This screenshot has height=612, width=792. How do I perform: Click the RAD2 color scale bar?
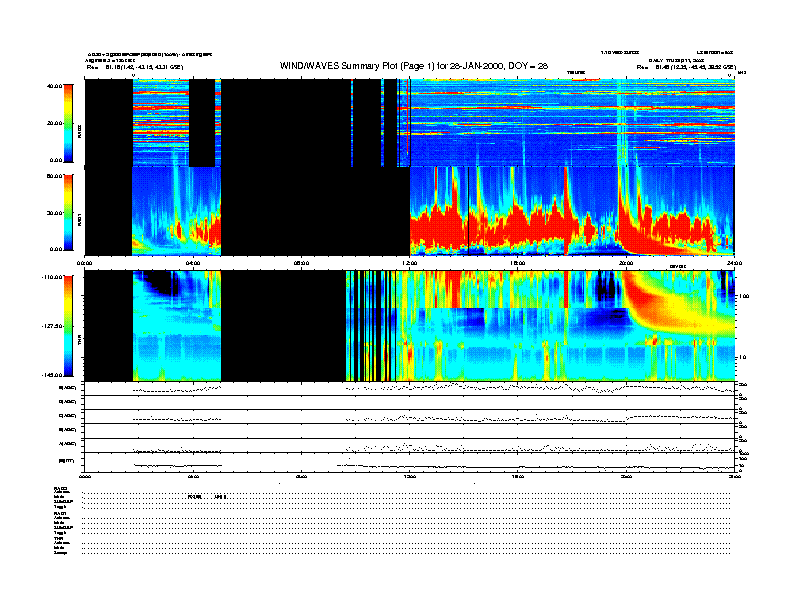point(68,122)
